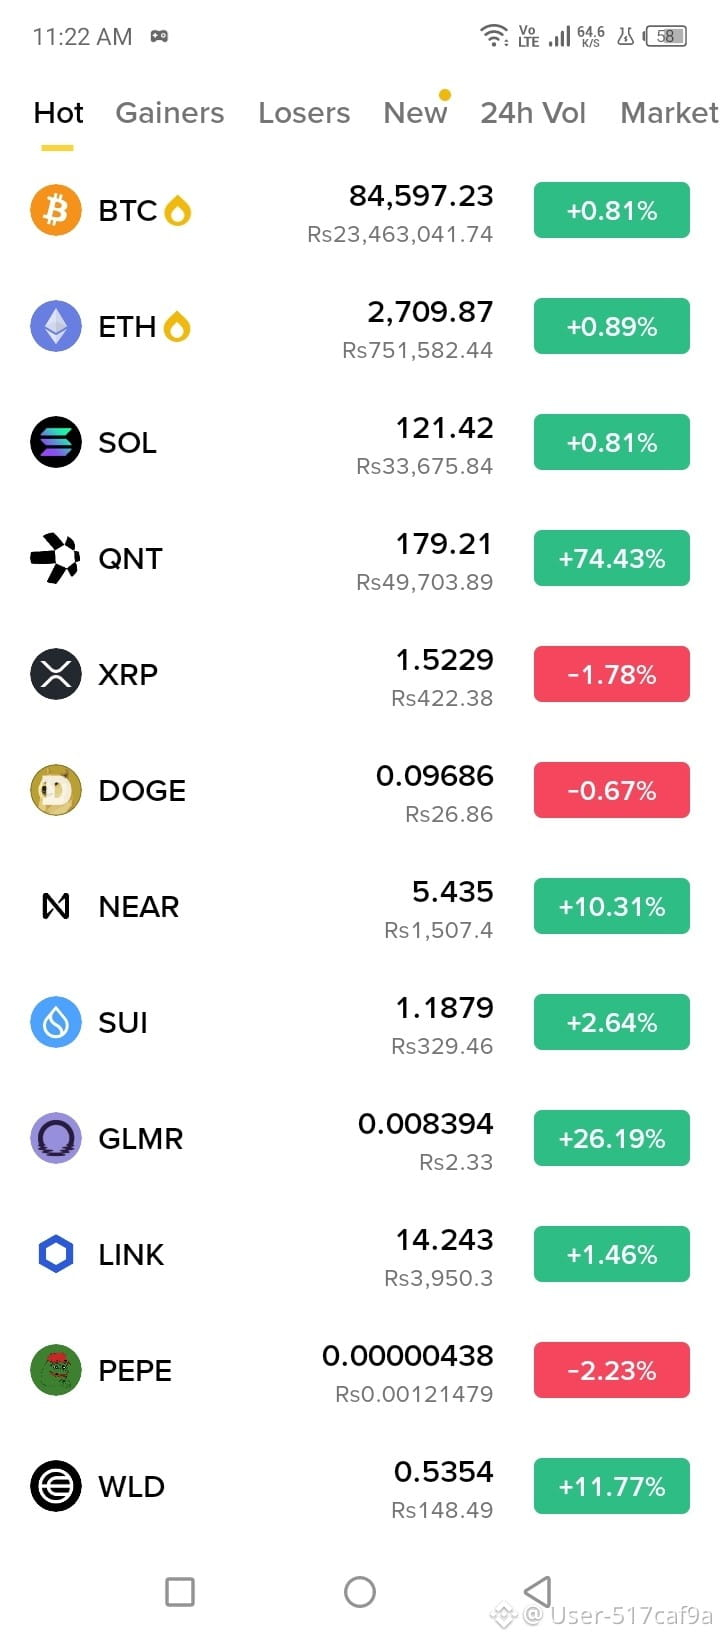Tap the Solana logo icon
Screen dimensions: 720x1640
tap(56, 442)
